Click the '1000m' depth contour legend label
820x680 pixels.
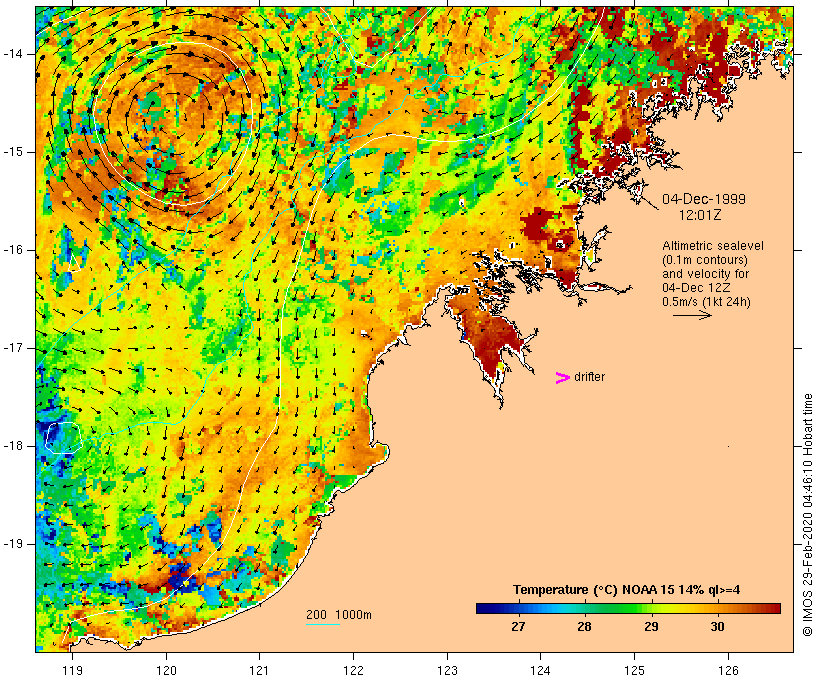click(354, 615)
